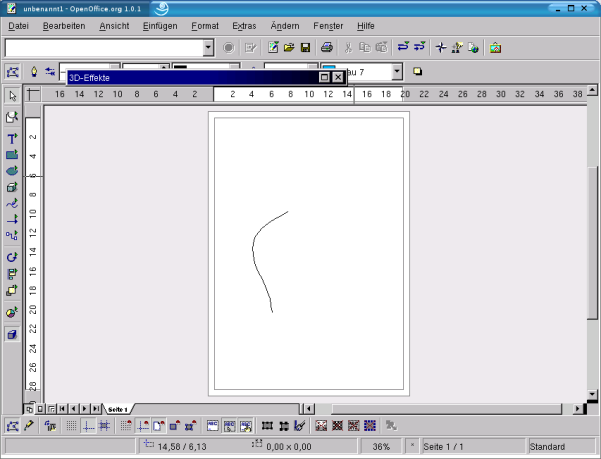Open the Extras menu
Screen dimensions: 601x459
click(243, 24)
